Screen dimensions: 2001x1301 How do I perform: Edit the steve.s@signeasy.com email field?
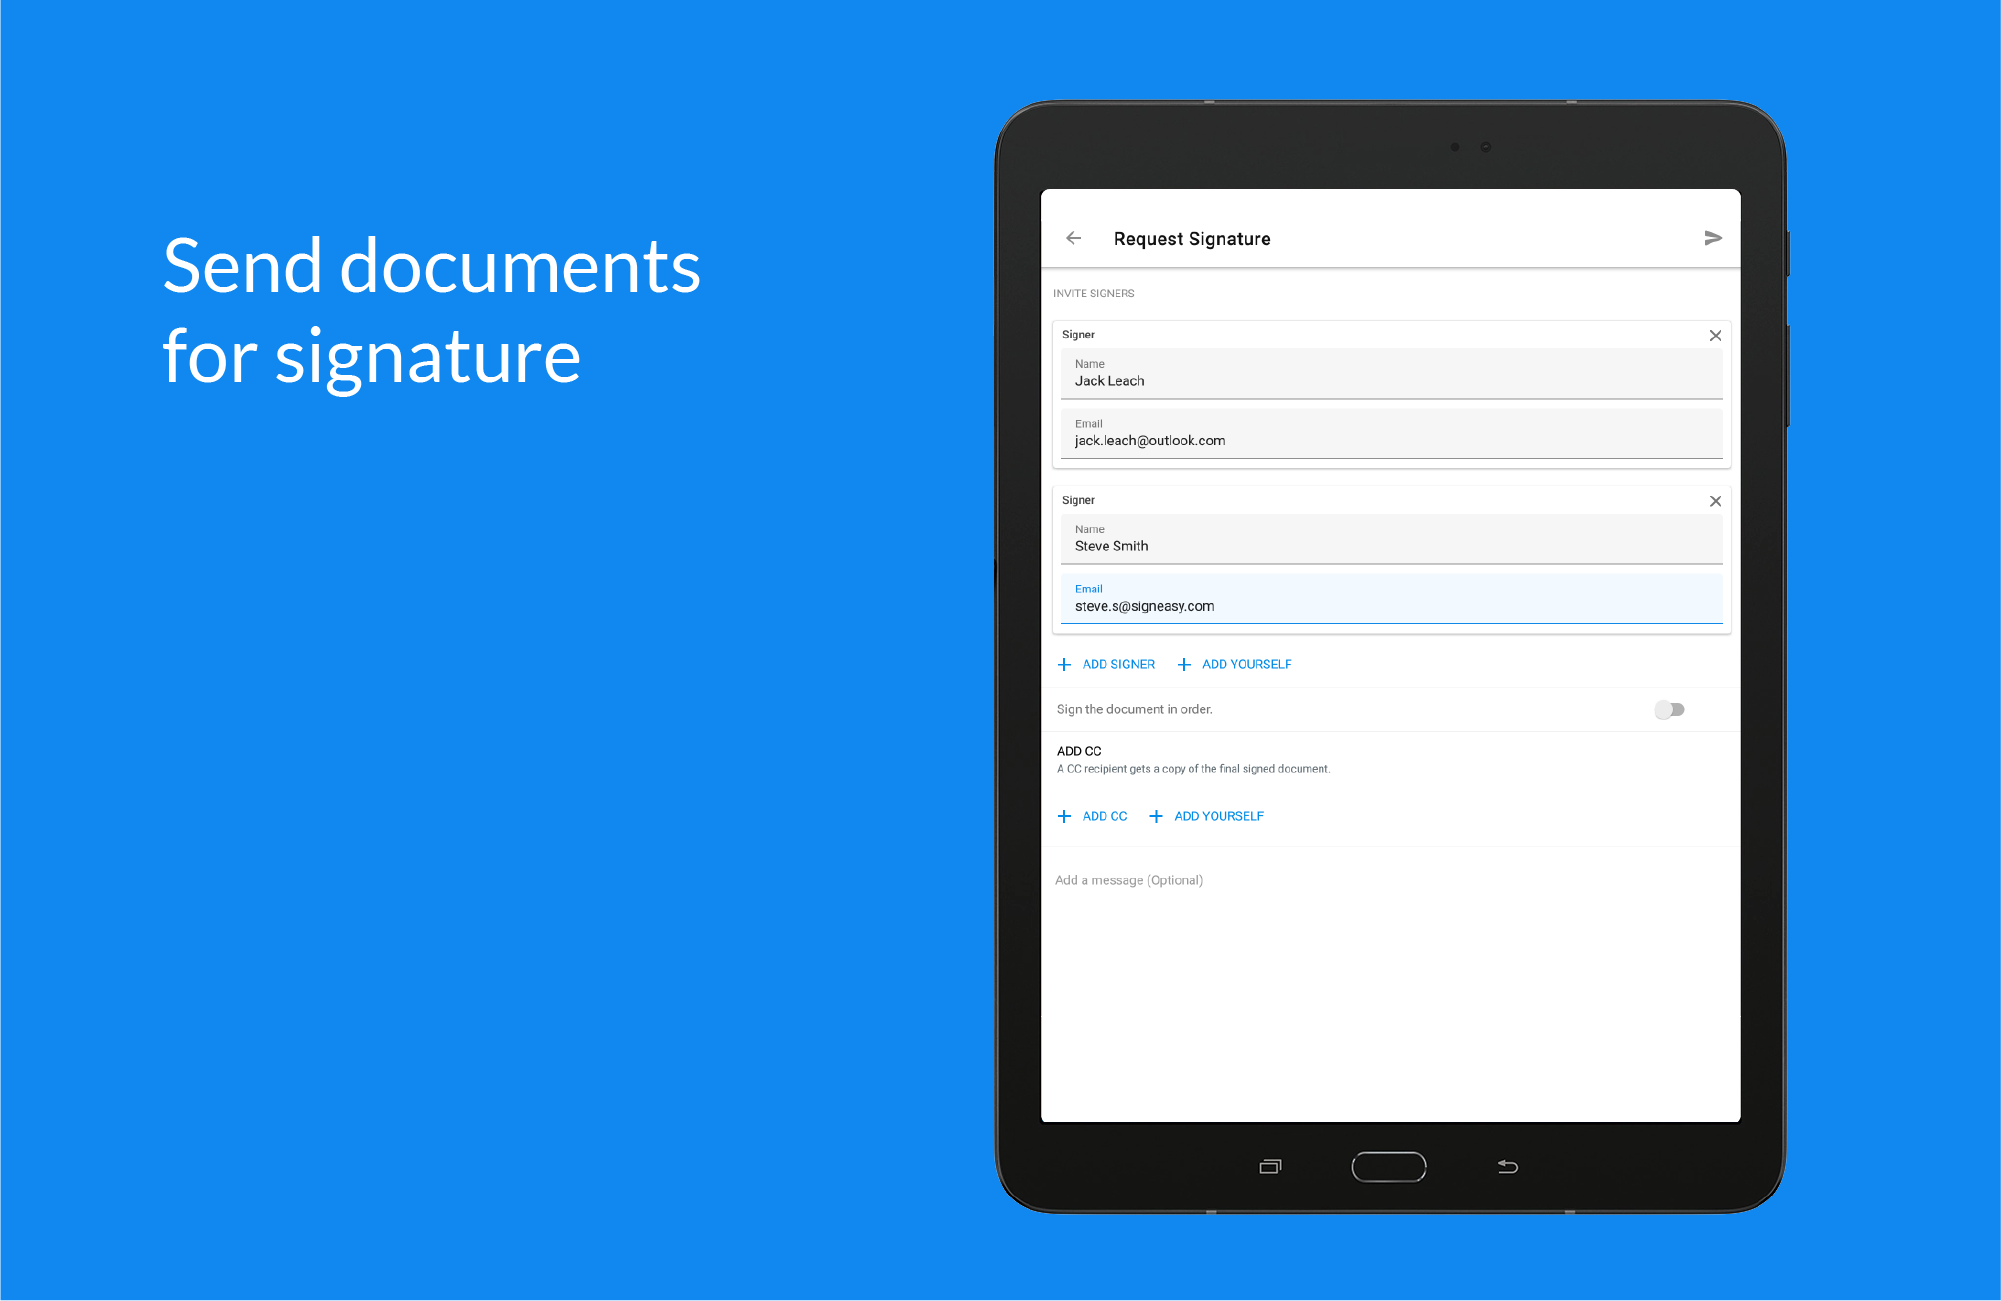pyautogui.click(x=1390, y=606)
